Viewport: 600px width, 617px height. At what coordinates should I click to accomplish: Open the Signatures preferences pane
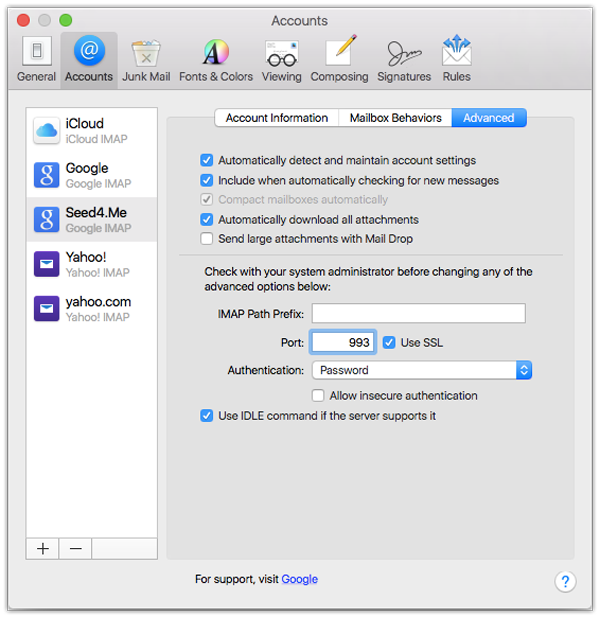(x=404, y=59)
